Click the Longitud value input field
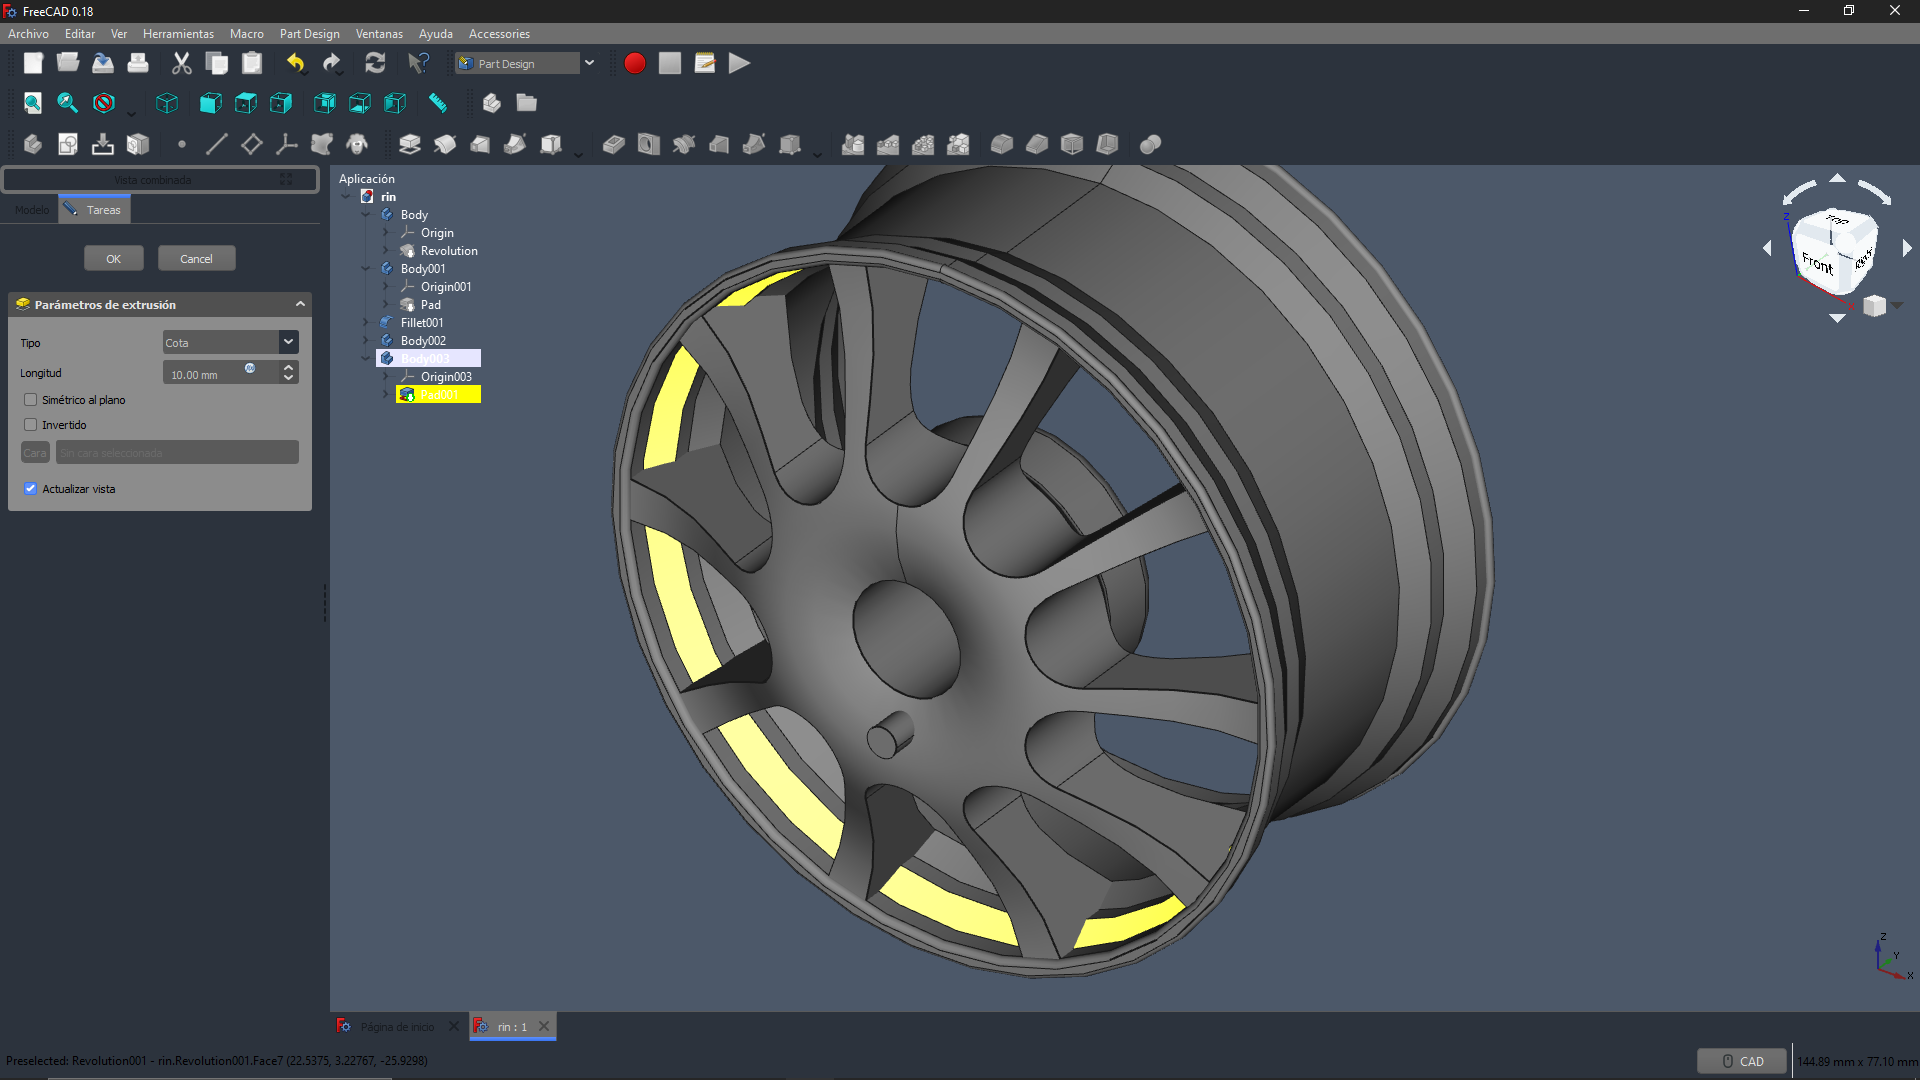The image size is (1920, 1080). click(205, 375)
